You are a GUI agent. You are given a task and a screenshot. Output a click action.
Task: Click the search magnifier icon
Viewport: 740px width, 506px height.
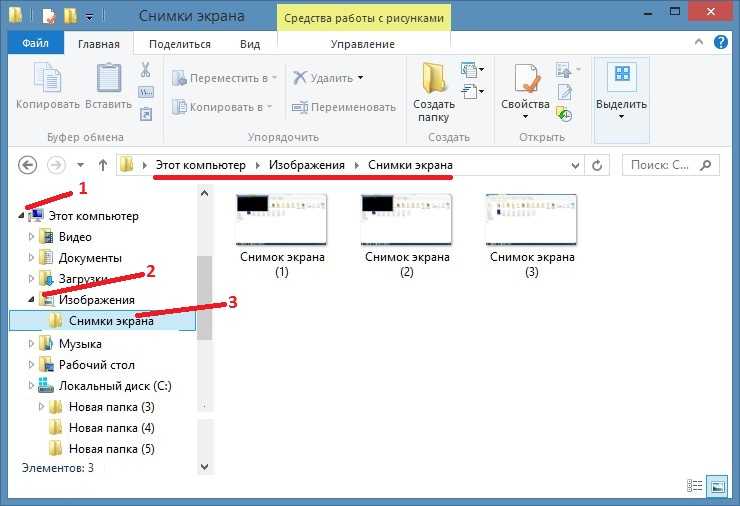[x=706, y=165]
